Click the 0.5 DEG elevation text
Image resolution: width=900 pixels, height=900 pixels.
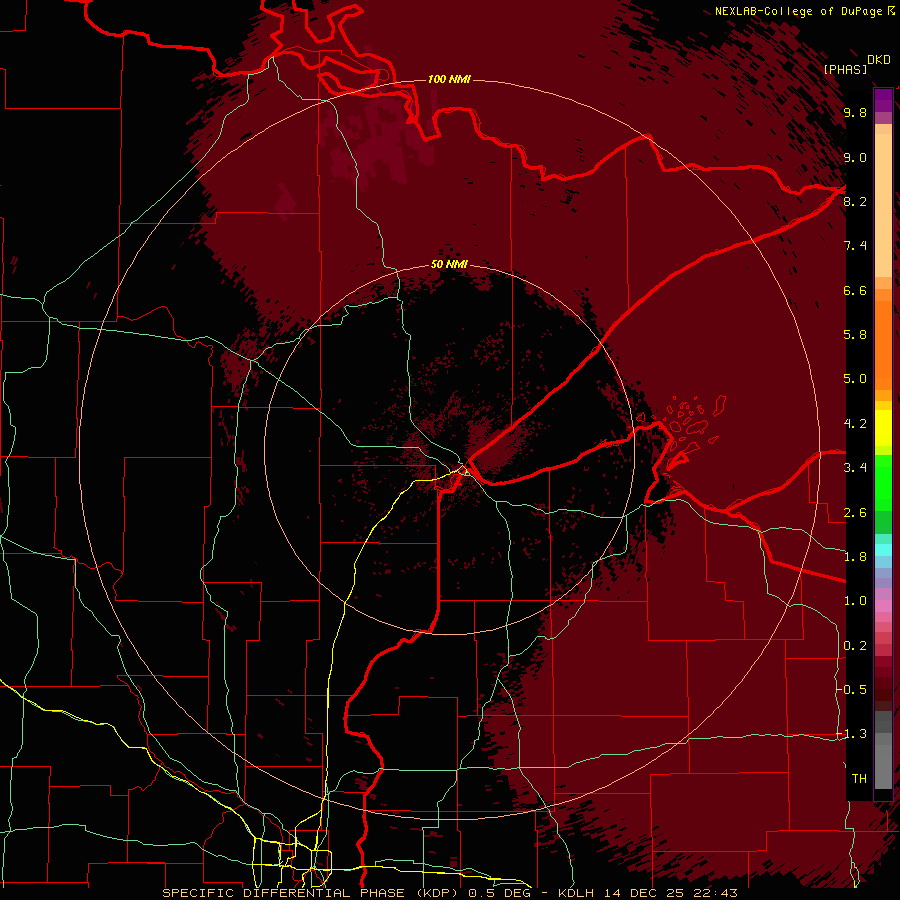tap(499, 893)
